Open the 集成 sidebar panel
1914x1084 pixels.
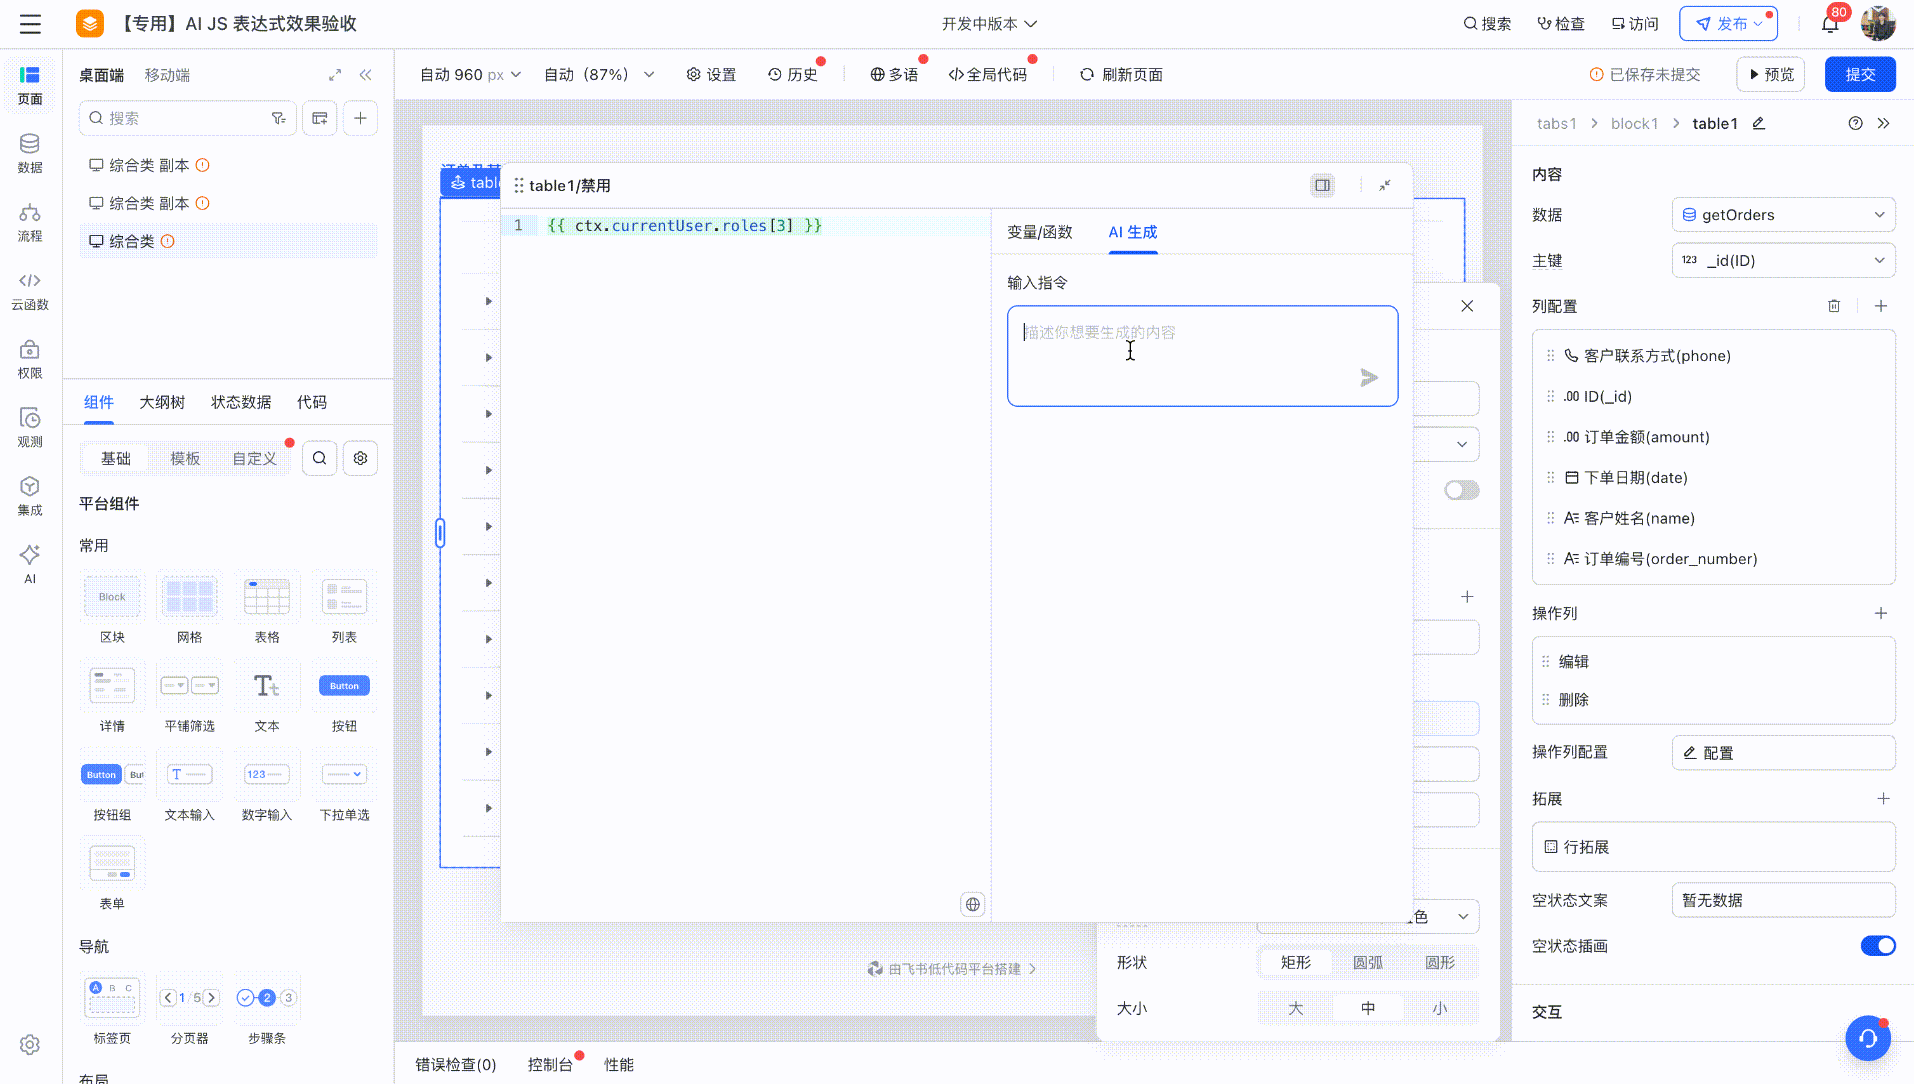pos(30,496)
